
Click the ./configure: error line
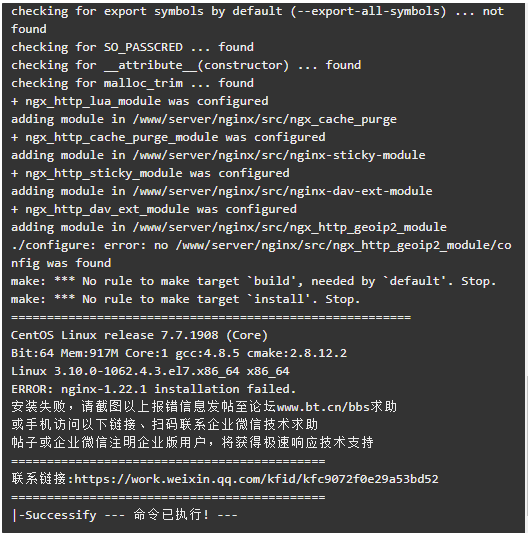tap(261, 254)
